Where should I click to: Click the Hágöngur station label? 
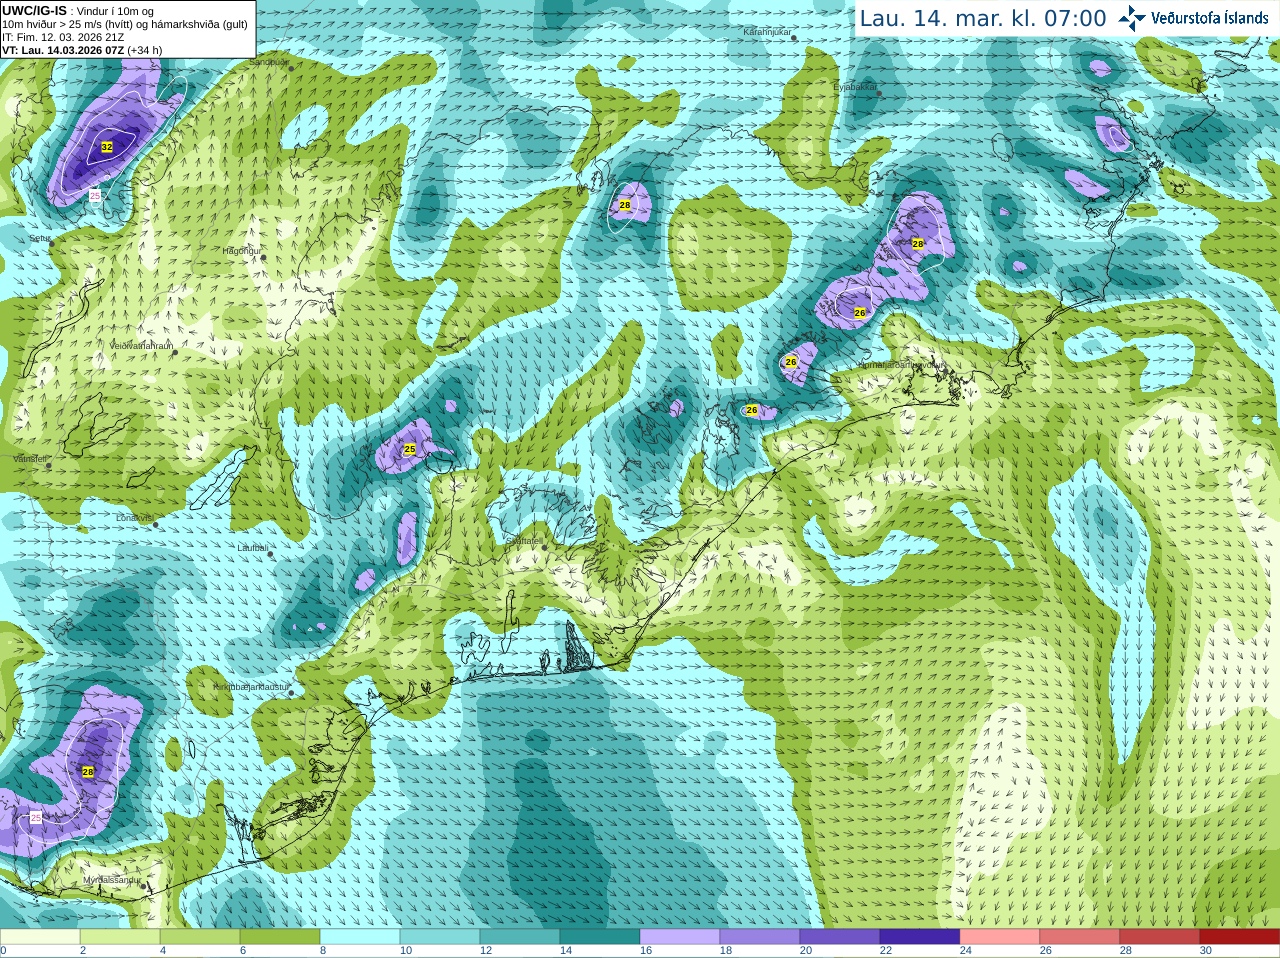(x=242, y=251)
